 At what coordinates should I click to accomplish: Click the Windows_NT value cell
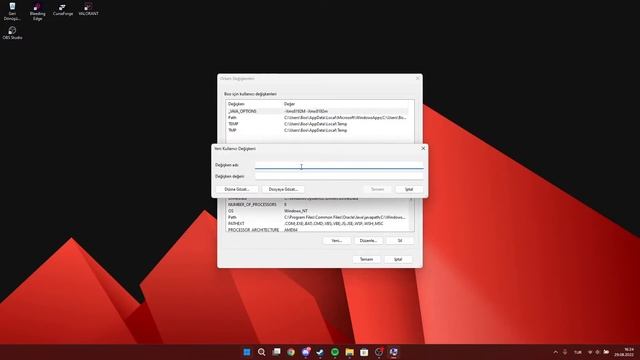point(296,211)
